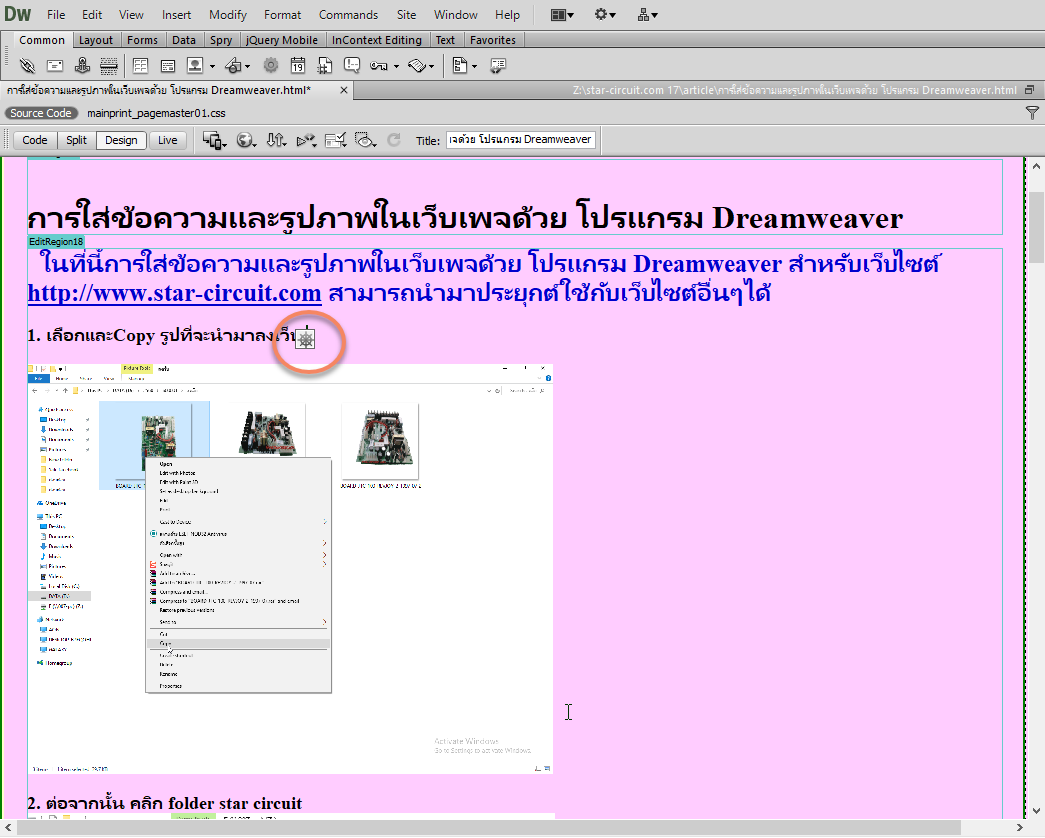Open Preview in Browser globe dropdown

coord(247,140)
